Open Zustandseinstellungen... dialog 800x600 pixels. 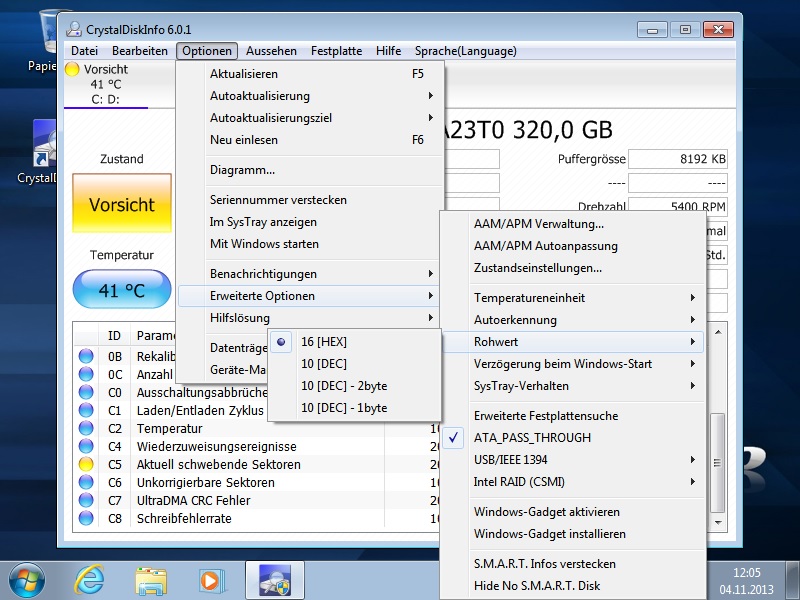(573, 268)
